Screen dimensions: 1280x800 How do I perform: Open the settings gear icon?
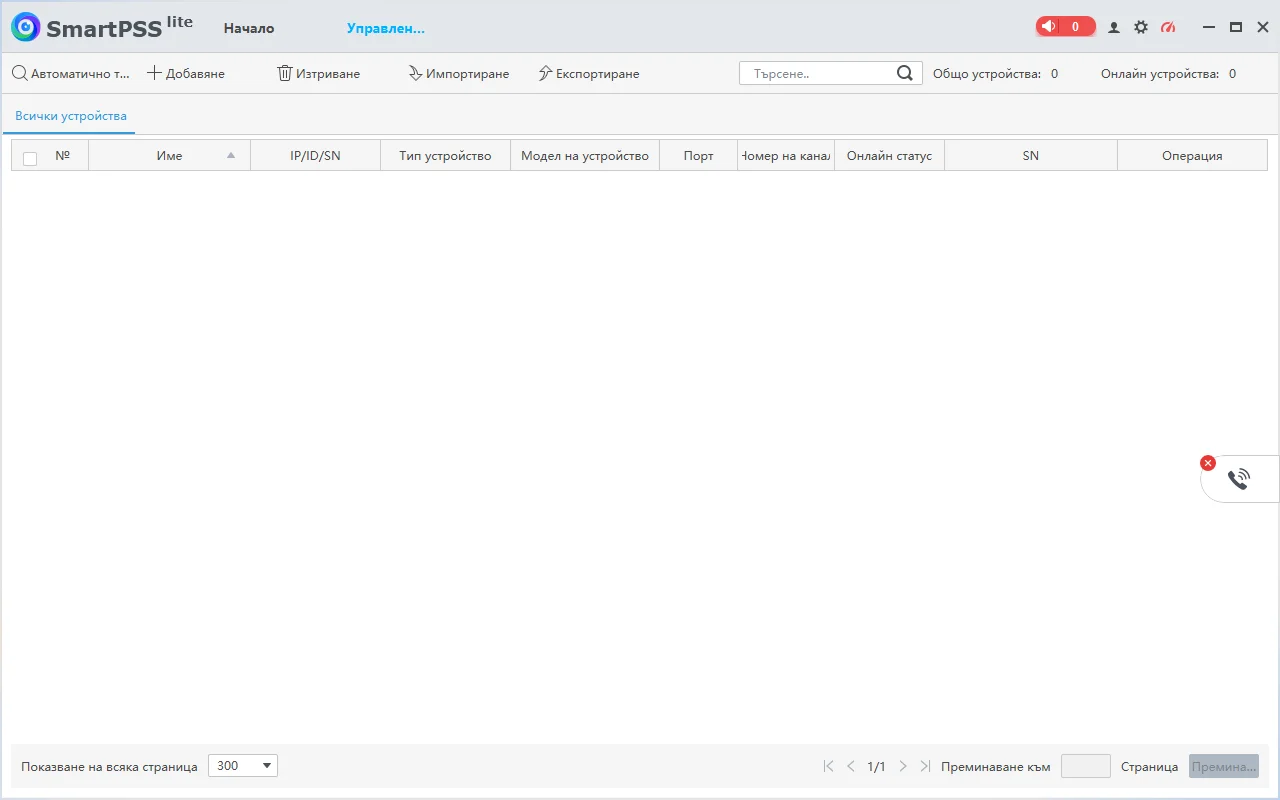(1141, 28)
